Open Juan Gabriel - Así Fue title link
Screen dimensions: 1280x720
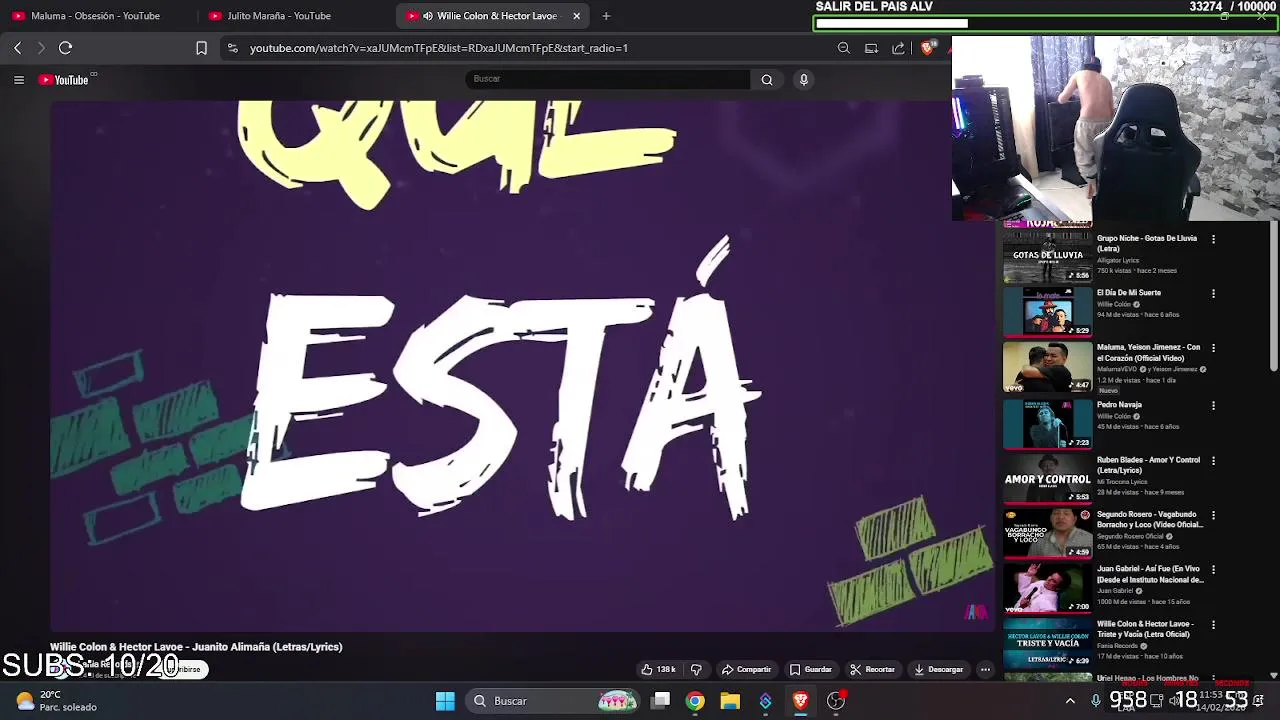1150,574
